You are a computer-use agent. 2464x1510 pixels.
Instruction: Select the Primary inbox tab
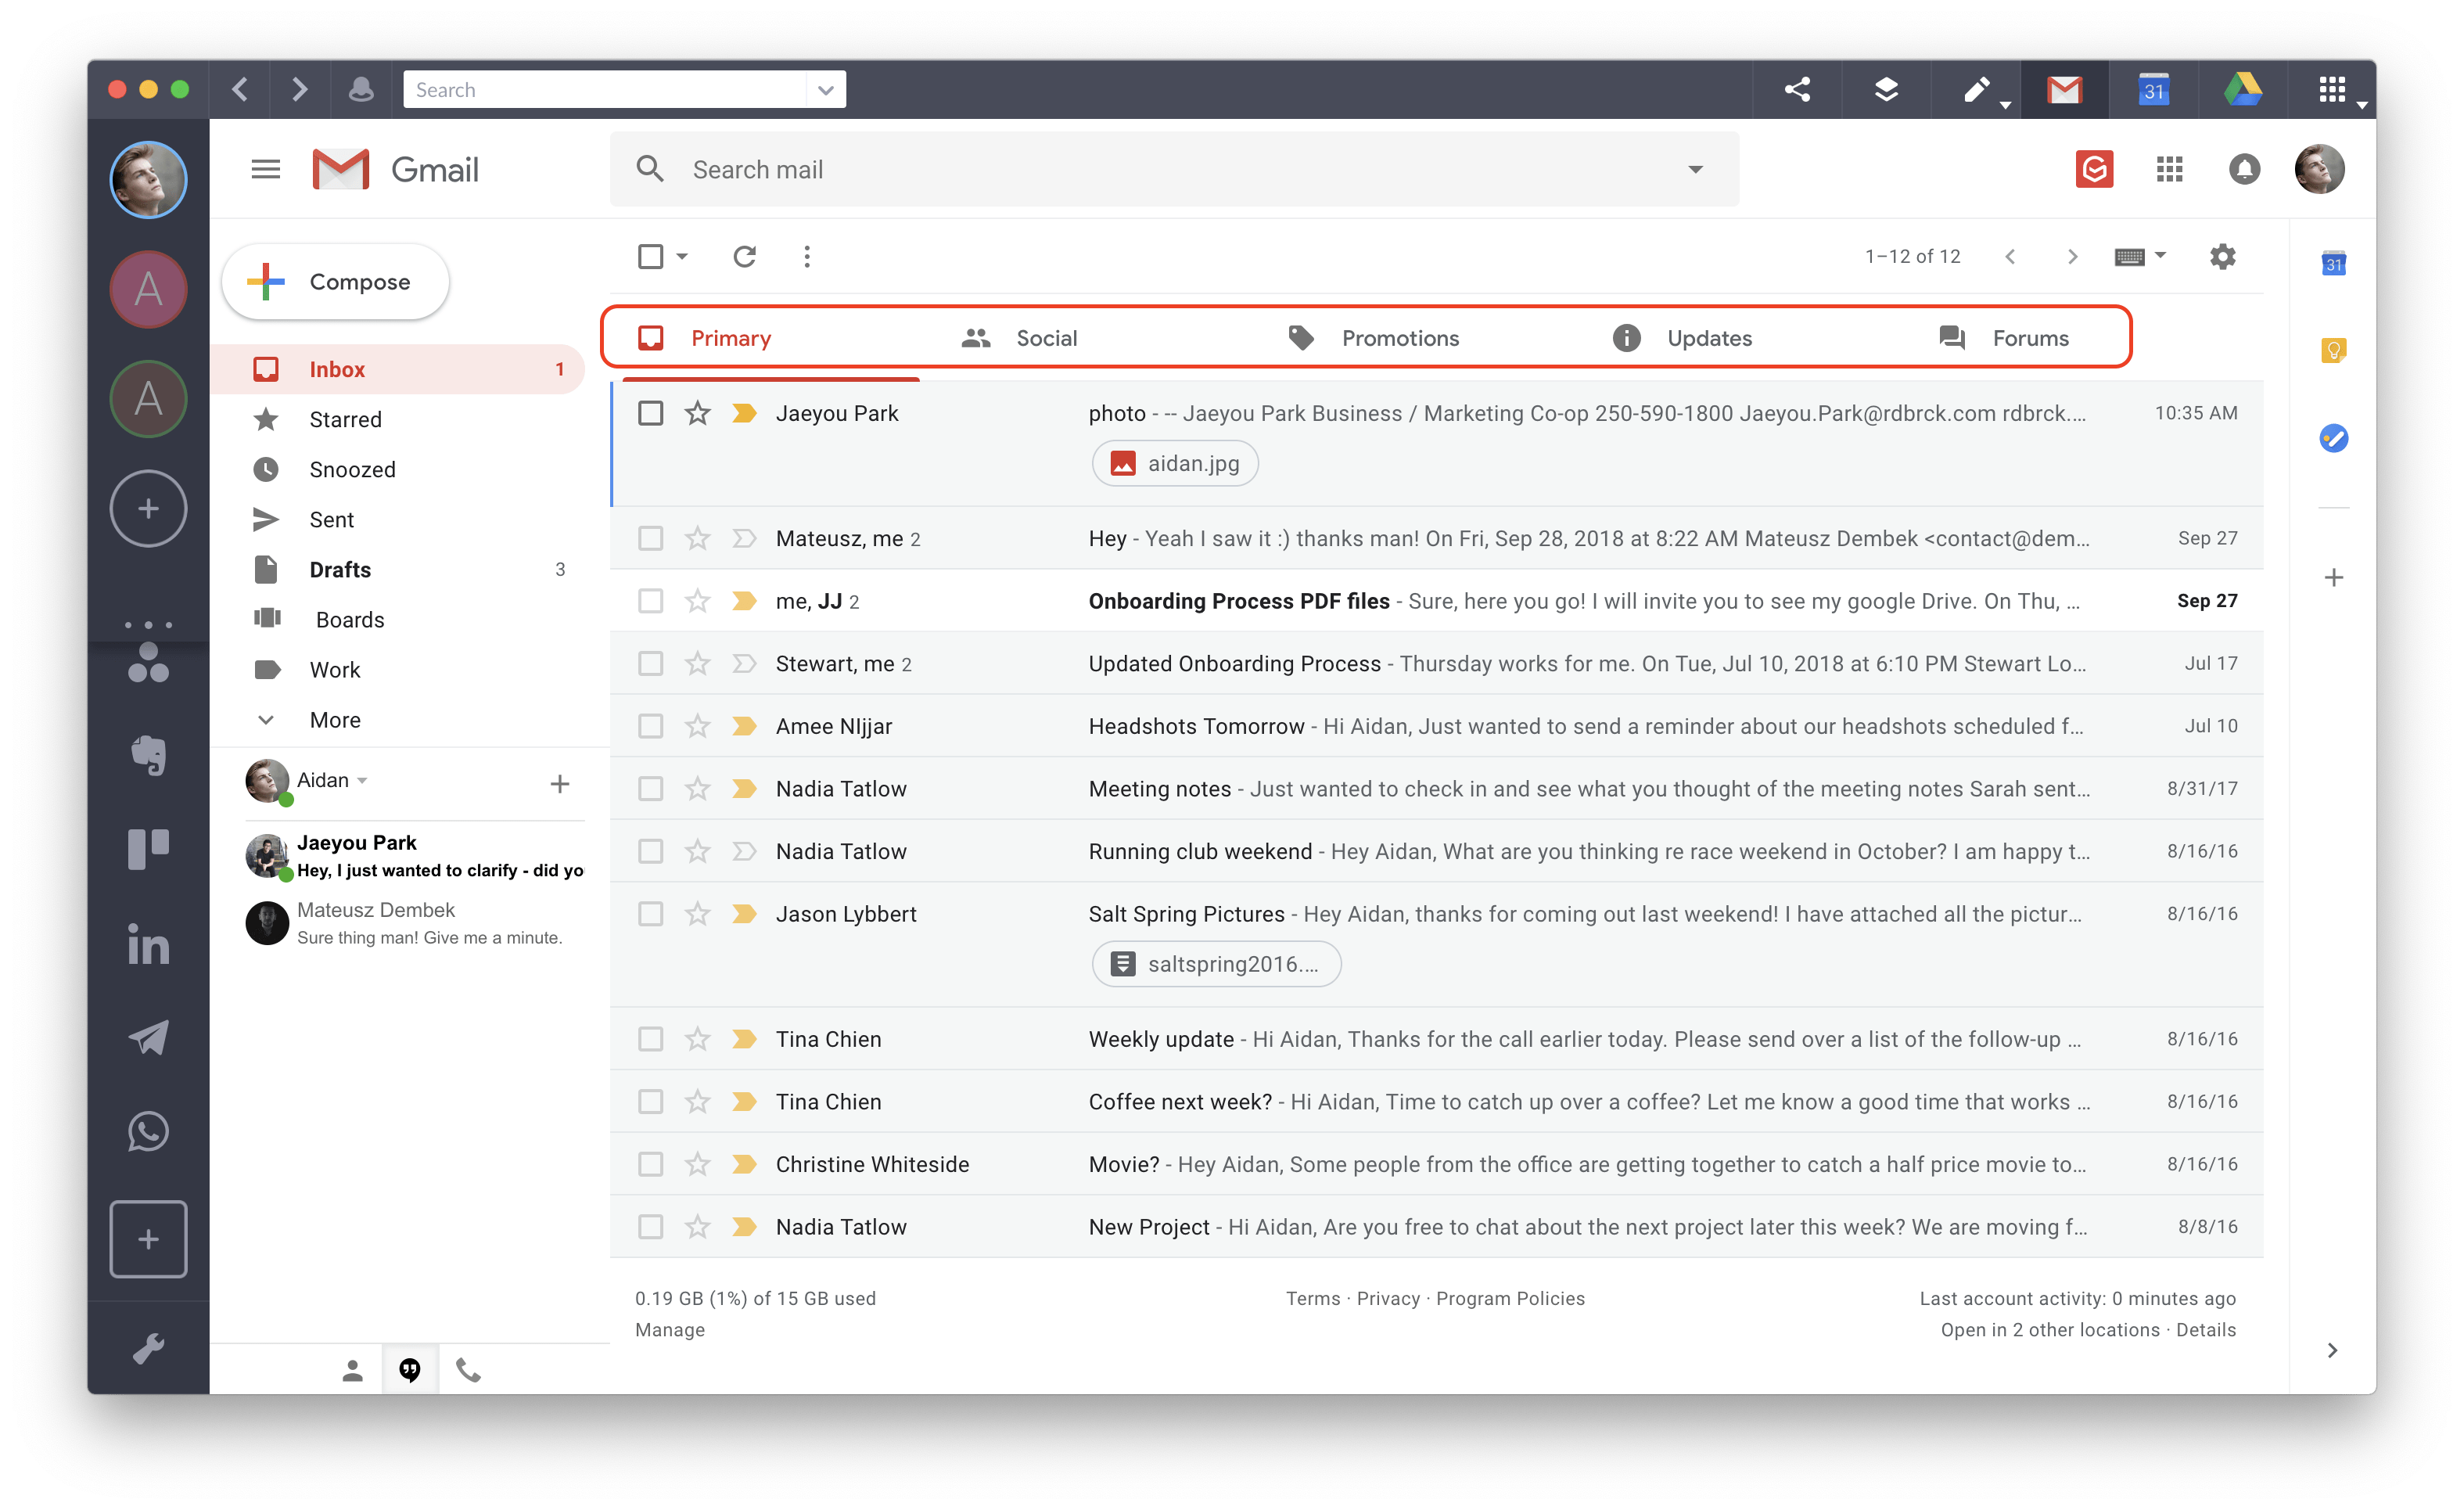click(729, 336)
